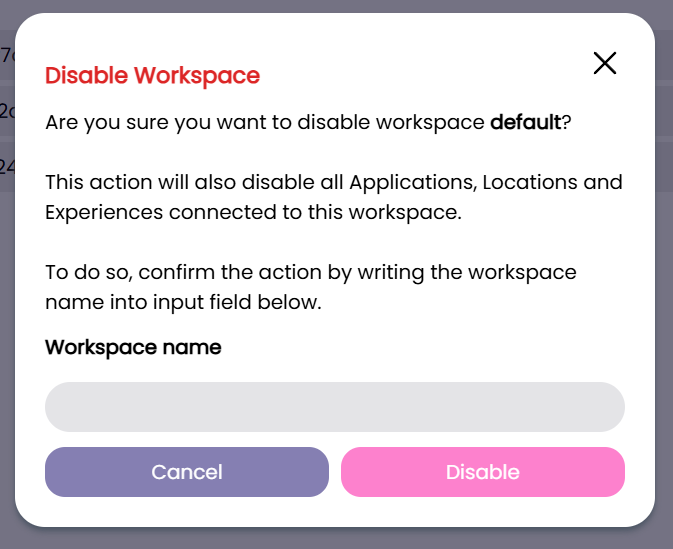
Task: Click the 'name into input field below' line
Action: click(183, 302)
